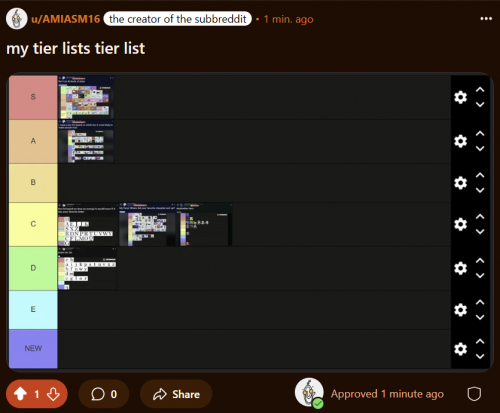Open u/AMIASM16 profile avatar
Image resolution: width=500 pixels, height=413 pixels.
point(17,19)
